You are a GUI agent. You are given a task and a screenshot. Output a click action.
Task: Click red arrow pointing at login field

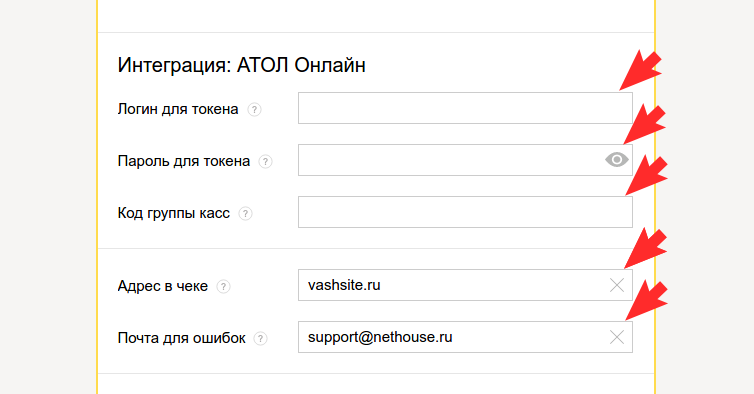click(641, 70)
